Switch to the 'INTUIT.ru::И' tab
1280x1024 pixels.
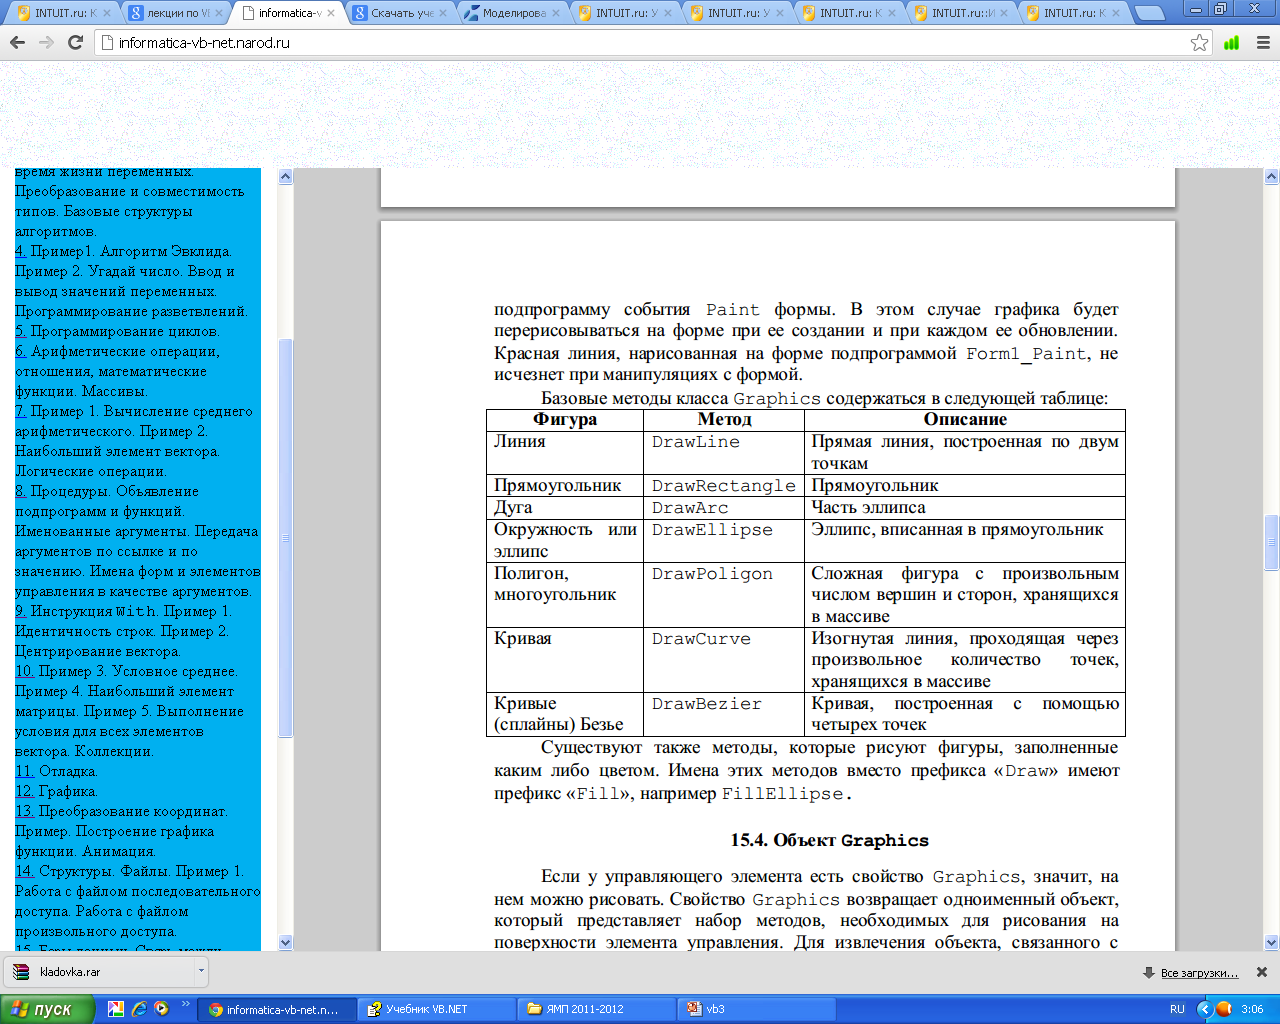point(960,13)
